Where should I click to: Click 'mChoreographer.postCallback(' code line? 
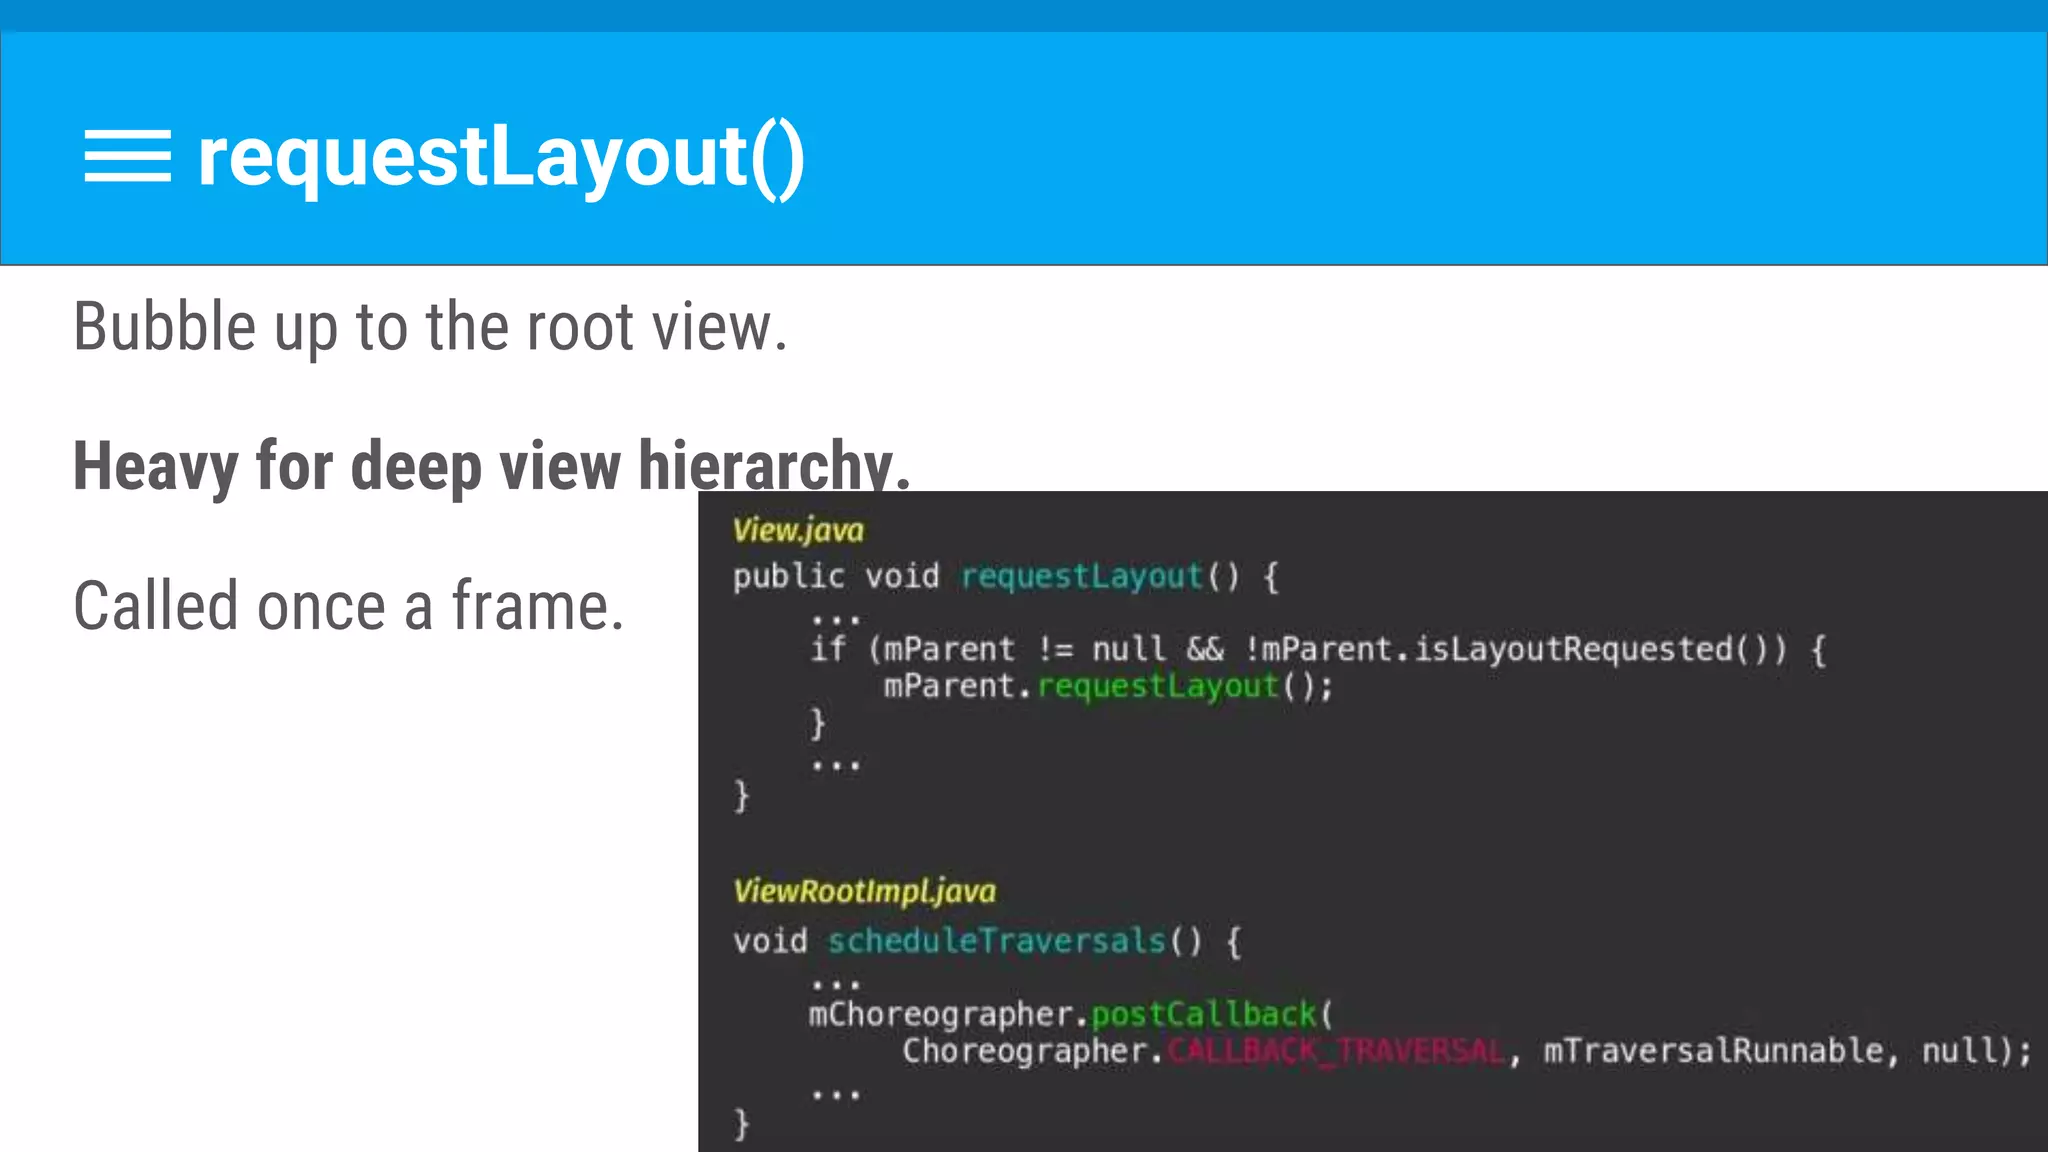tap(1071, 1015)
